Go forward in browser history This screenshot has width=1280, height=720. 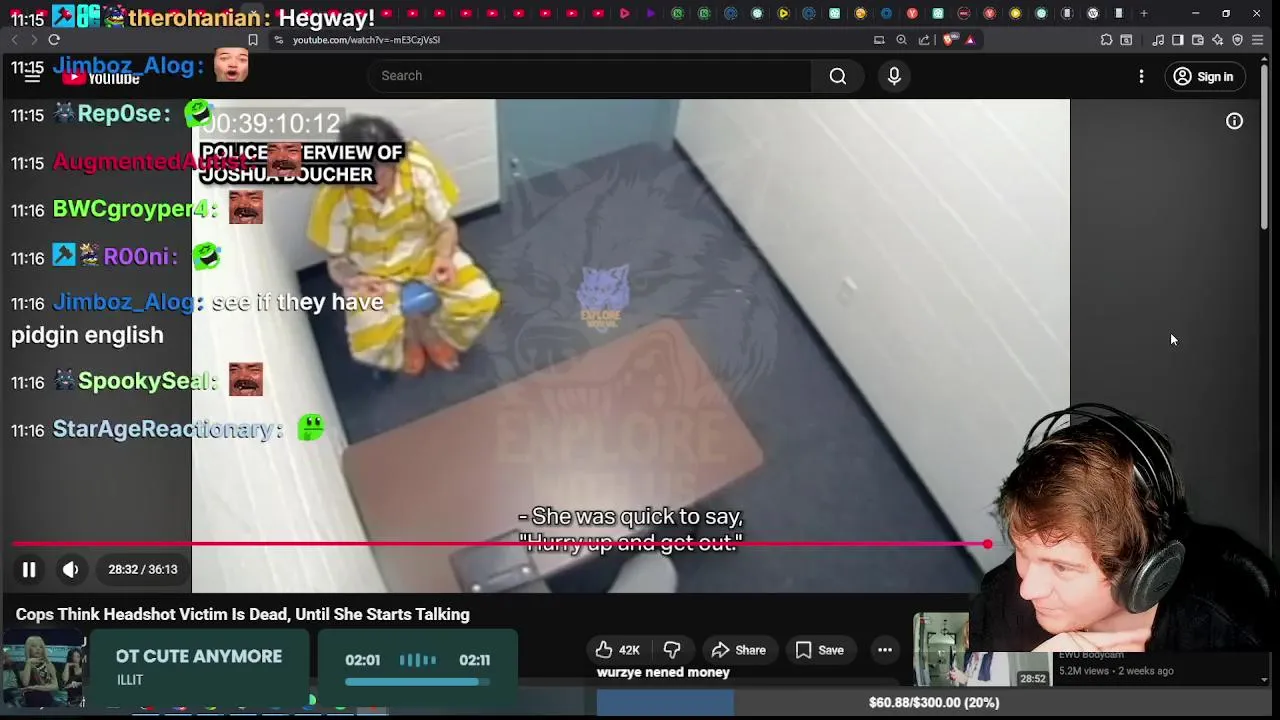(x=33, y=40)
